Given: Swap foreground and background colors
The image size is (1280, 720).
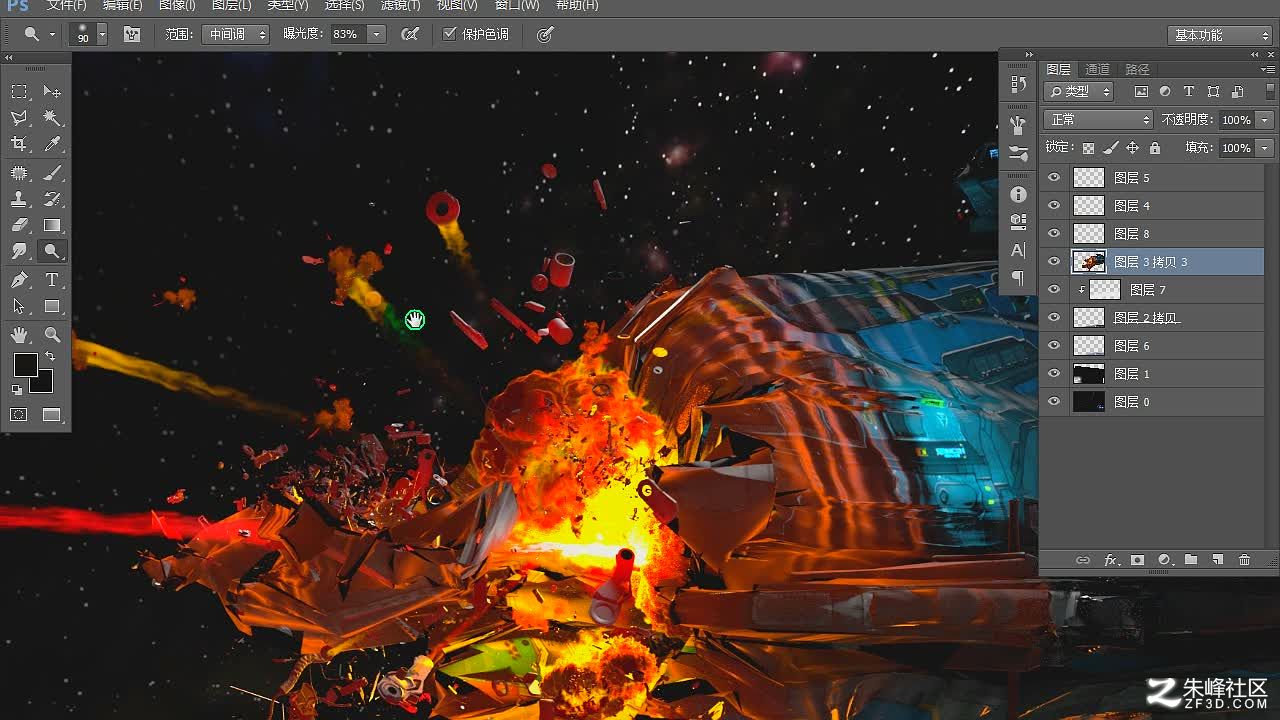Looking at the screenshot, I should 50,356.
